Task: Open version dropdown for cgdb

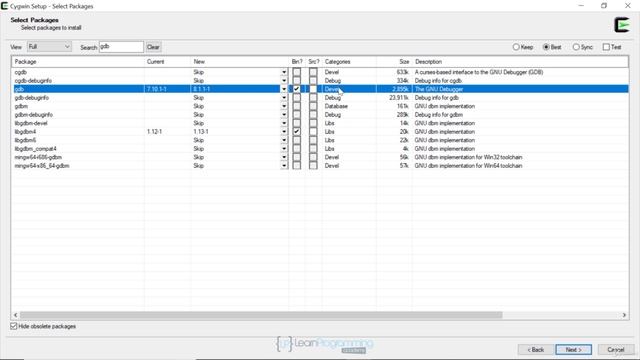Action: click(x=284, y=72)
